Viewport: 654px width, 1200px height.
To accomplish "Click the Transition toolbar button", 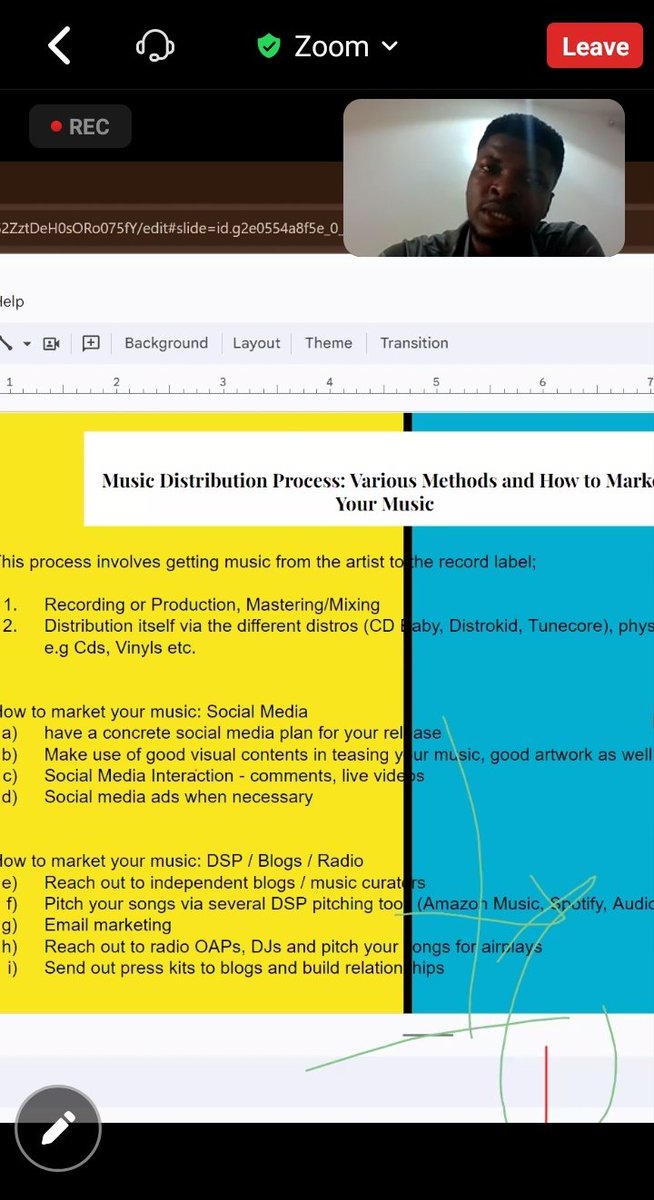I will [414, 343].
